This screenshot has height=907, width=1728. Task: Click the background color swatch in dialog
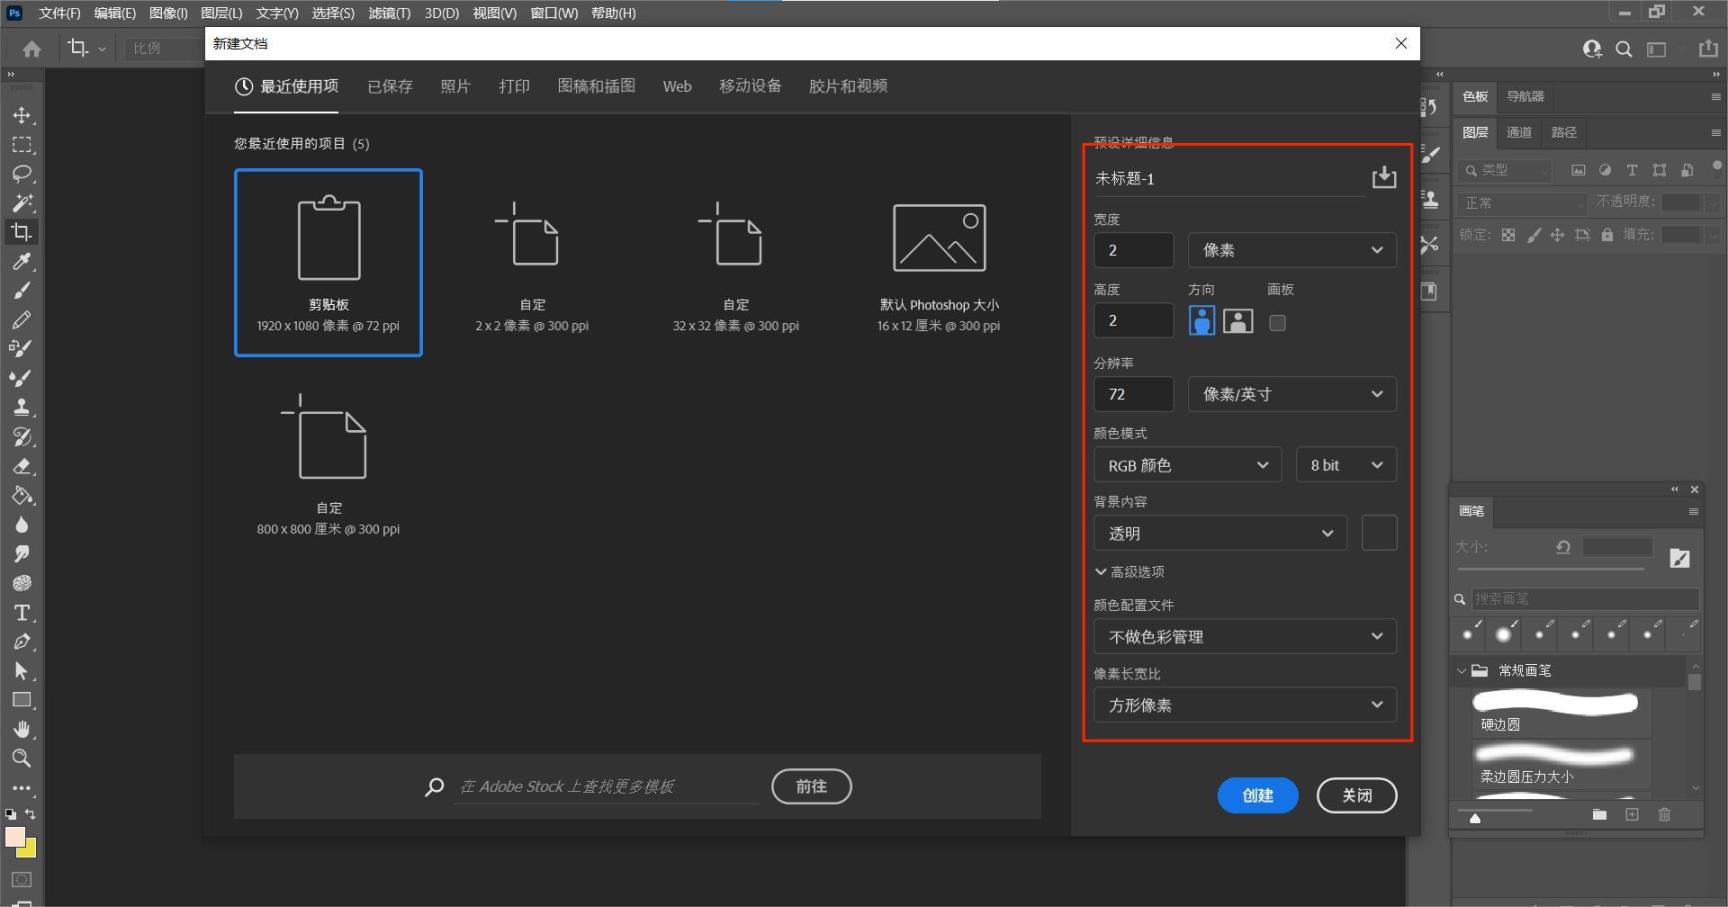coord(1379,533)
